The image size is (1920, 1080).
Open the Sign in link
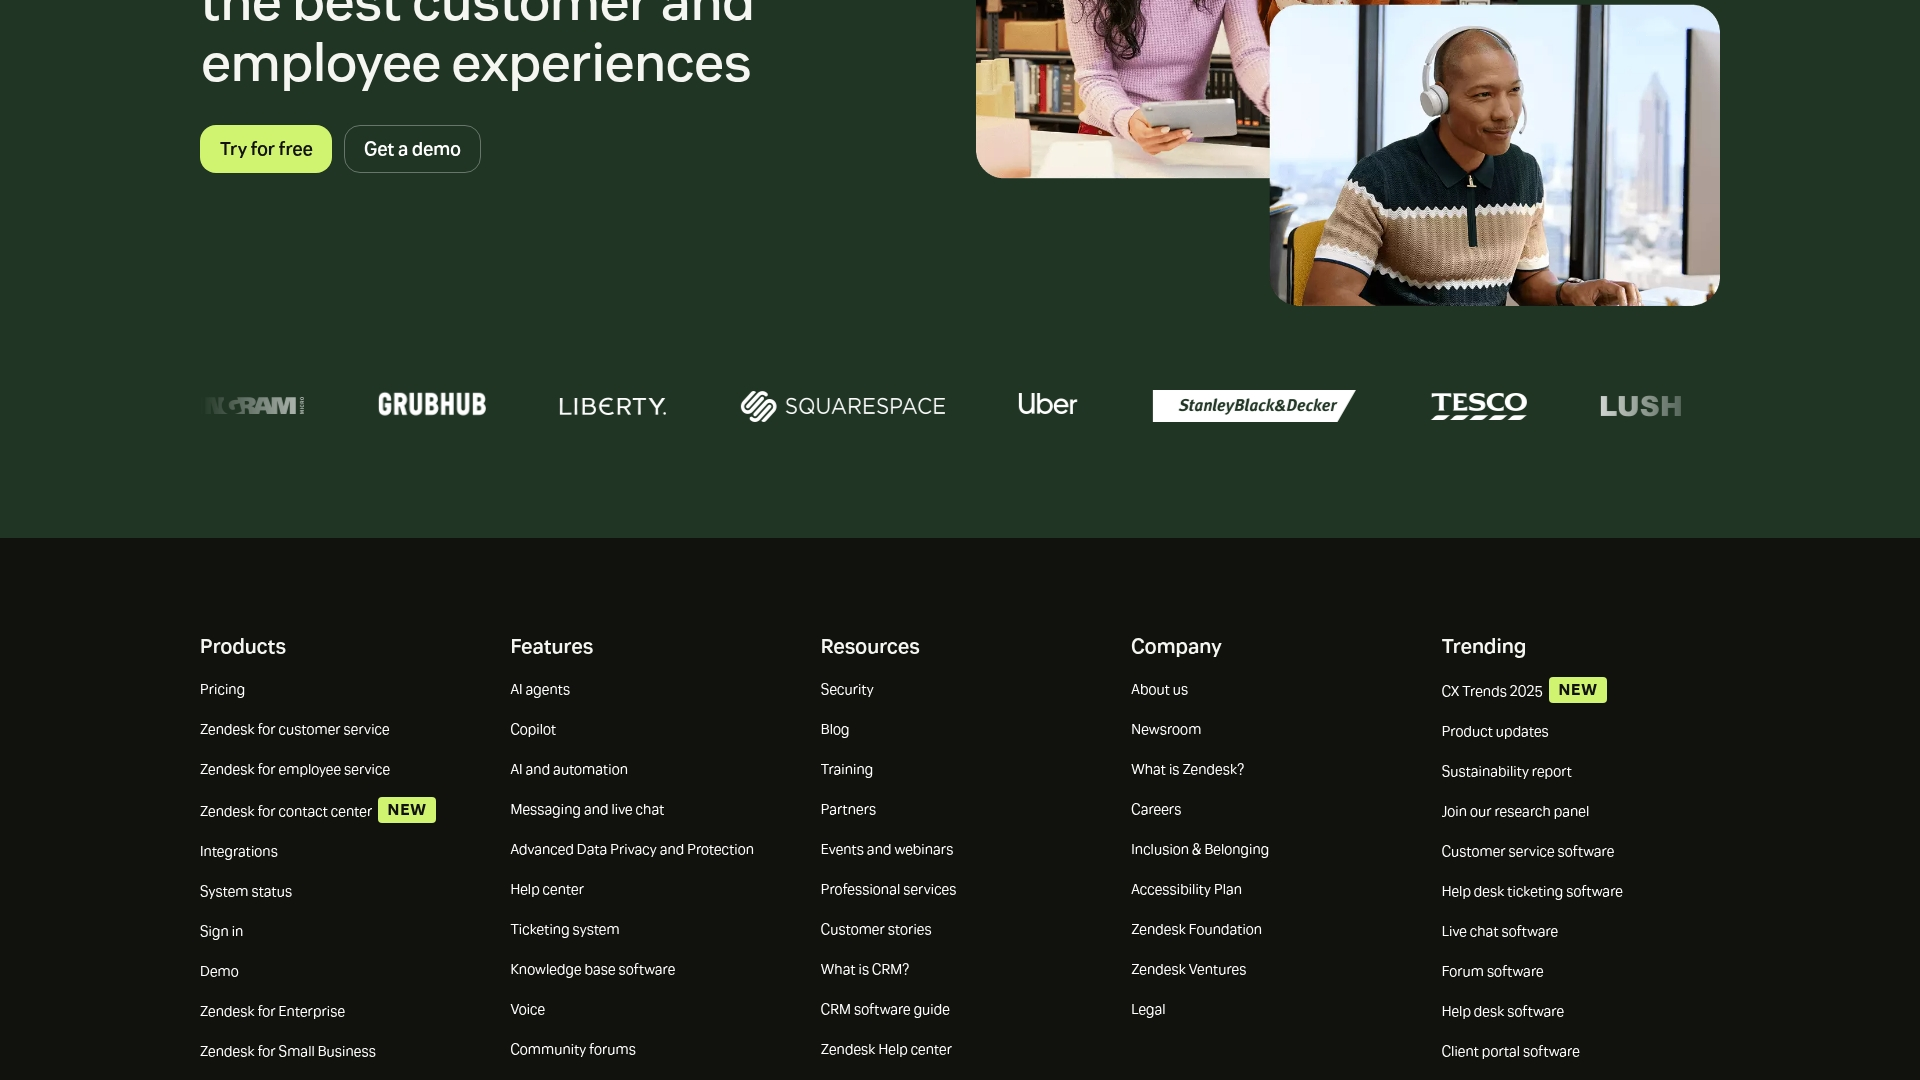[221, 931]
